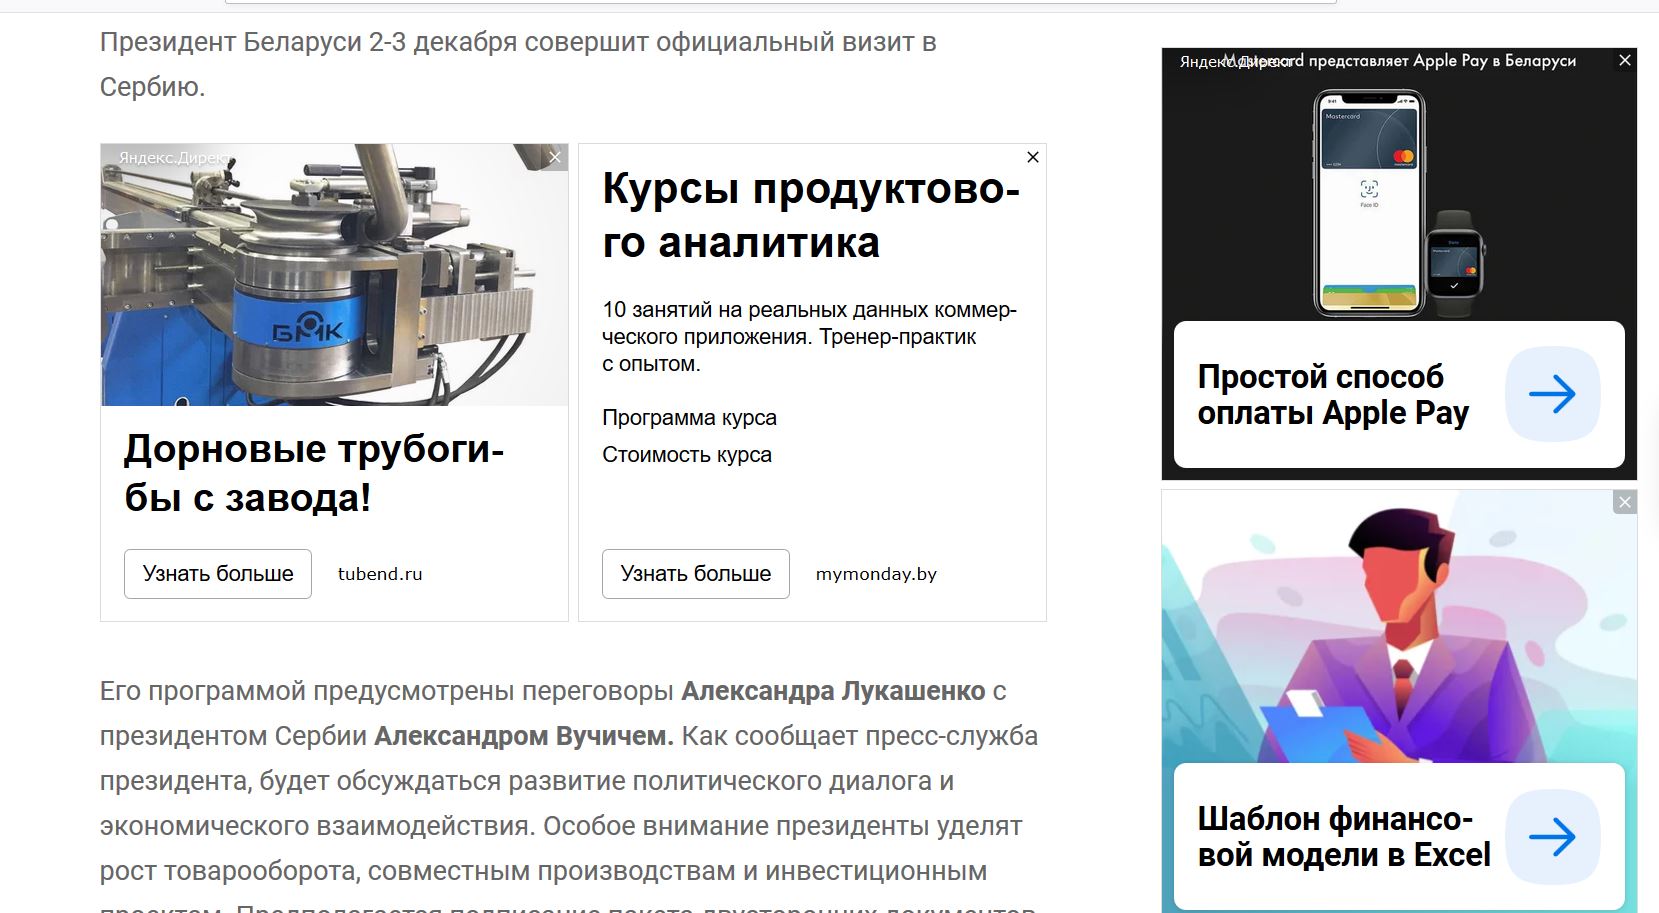Open the tubend.ru link

click(380, 574)
